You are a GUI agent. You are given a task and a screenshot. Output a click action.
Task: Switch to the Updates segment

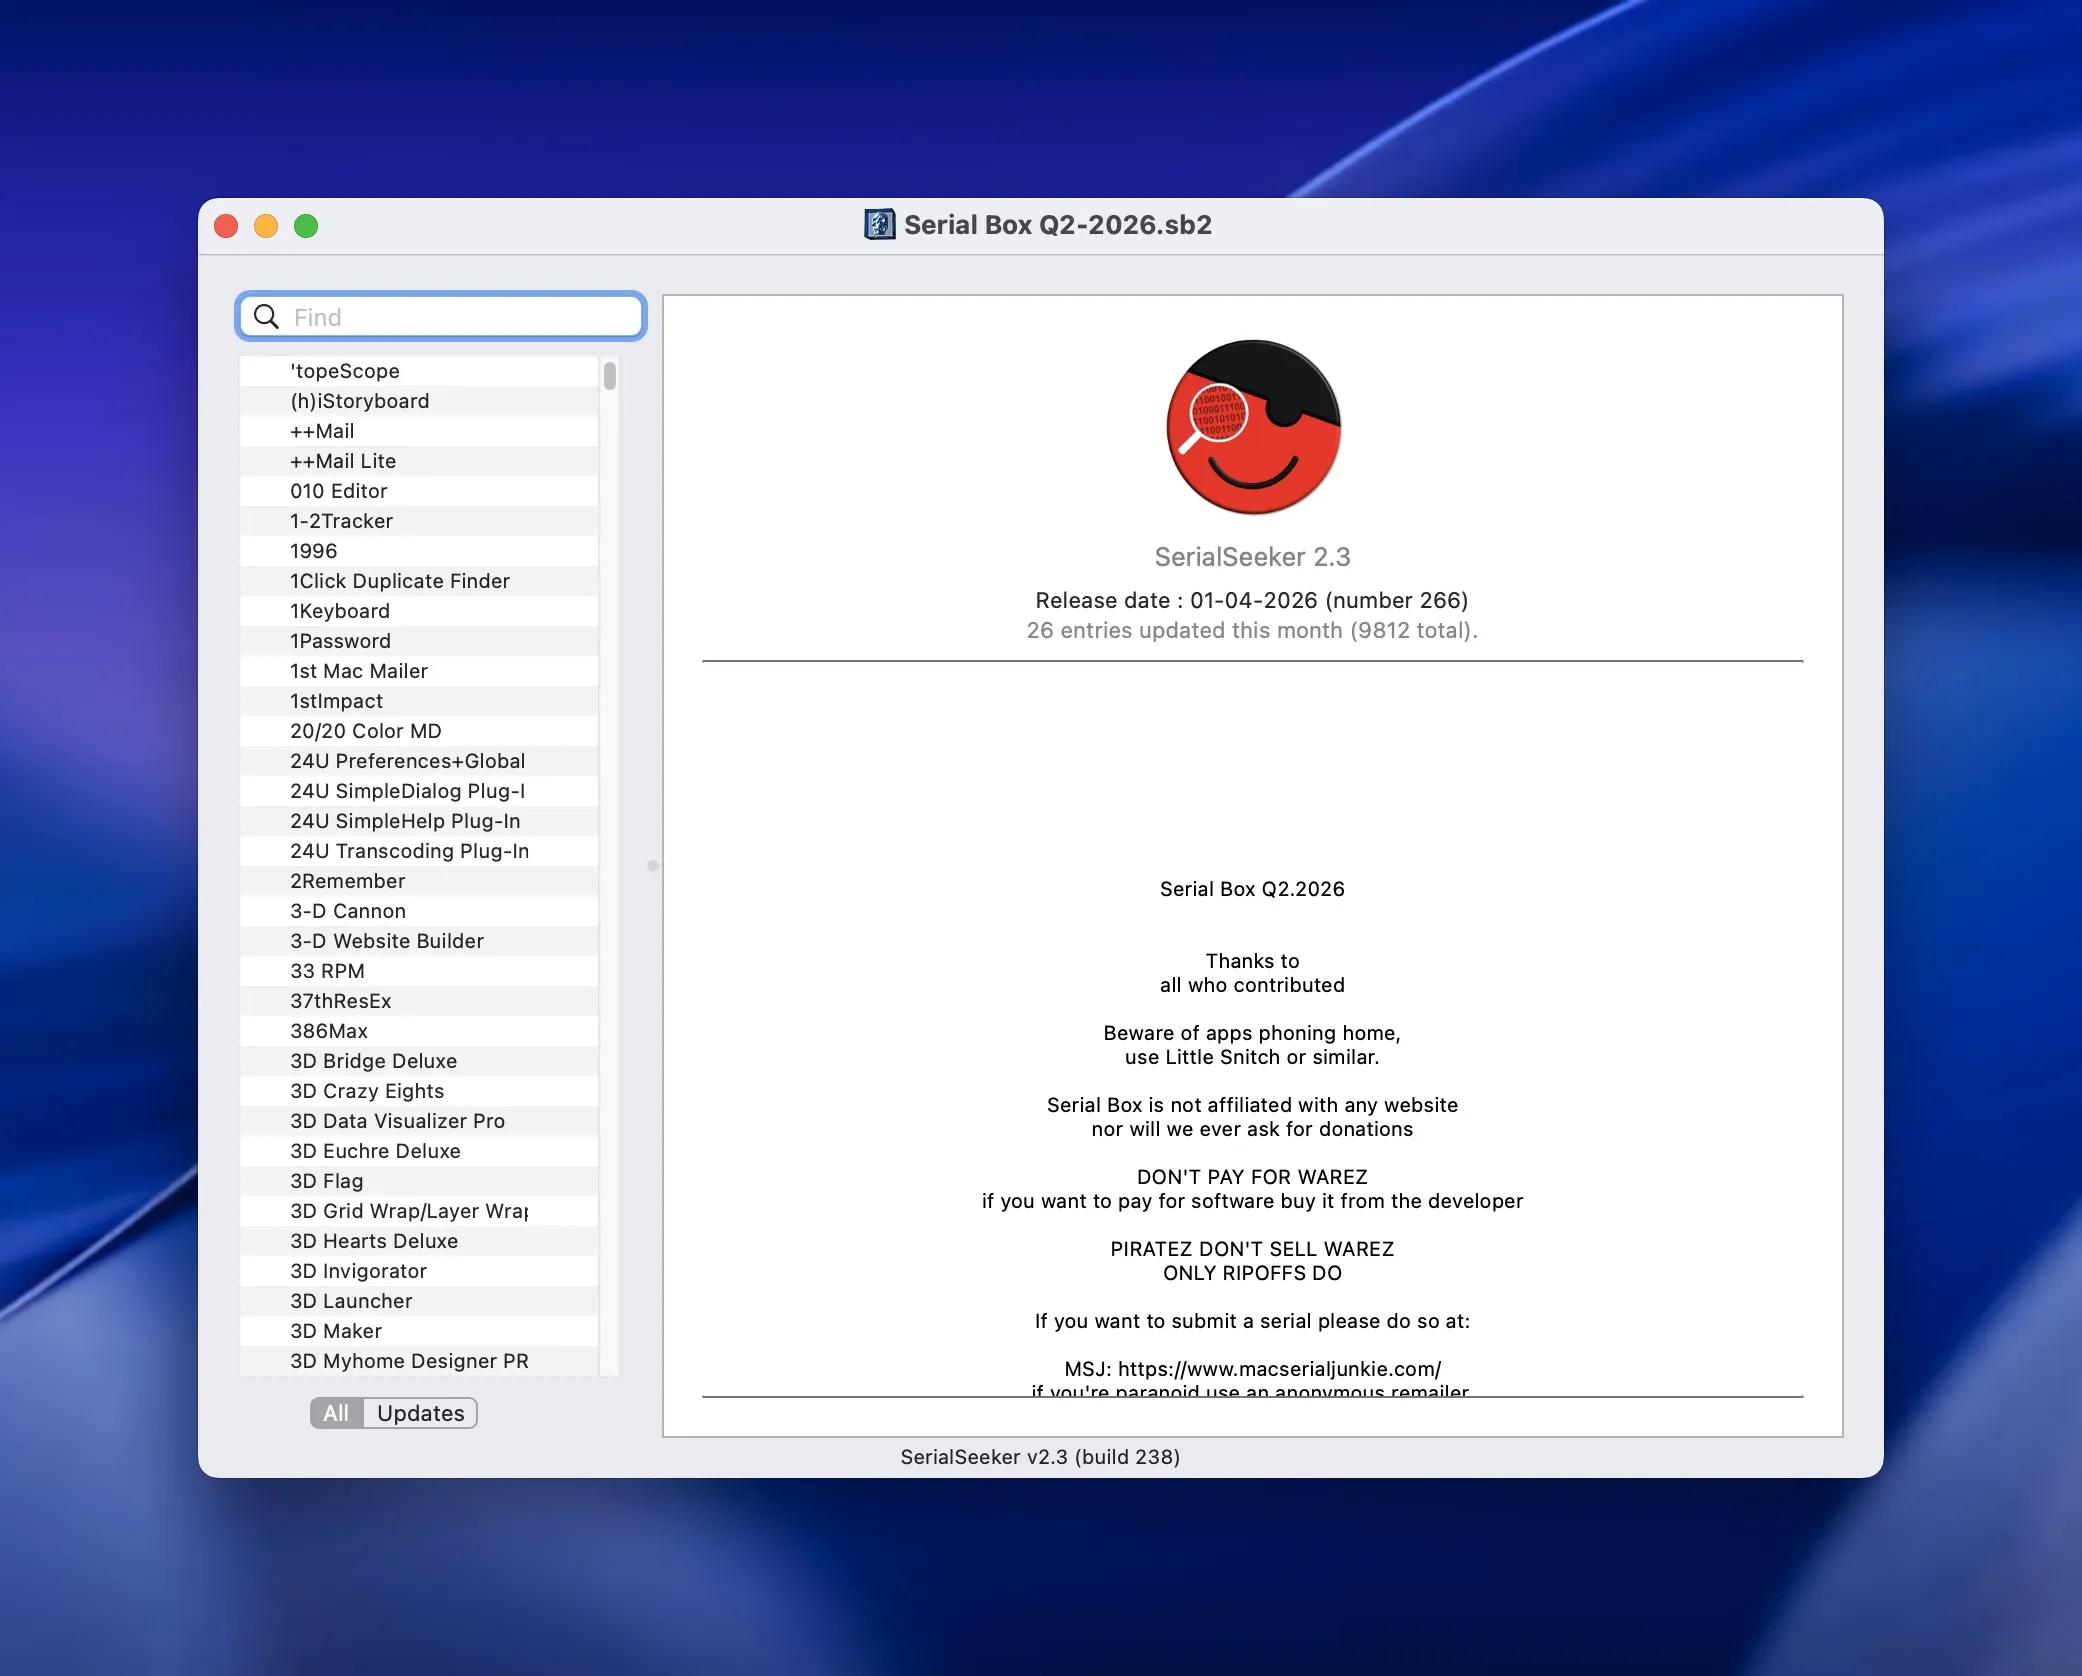click(x=420, y=1413)
